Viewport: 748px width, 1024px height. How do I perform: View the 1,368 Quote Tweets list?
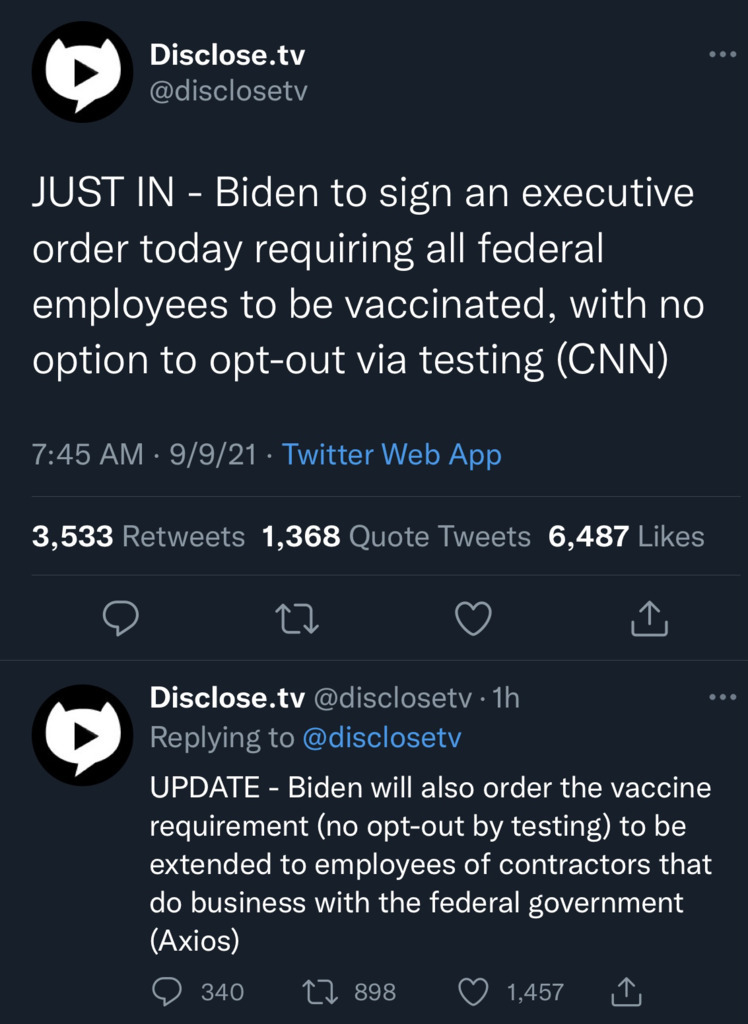396,537
